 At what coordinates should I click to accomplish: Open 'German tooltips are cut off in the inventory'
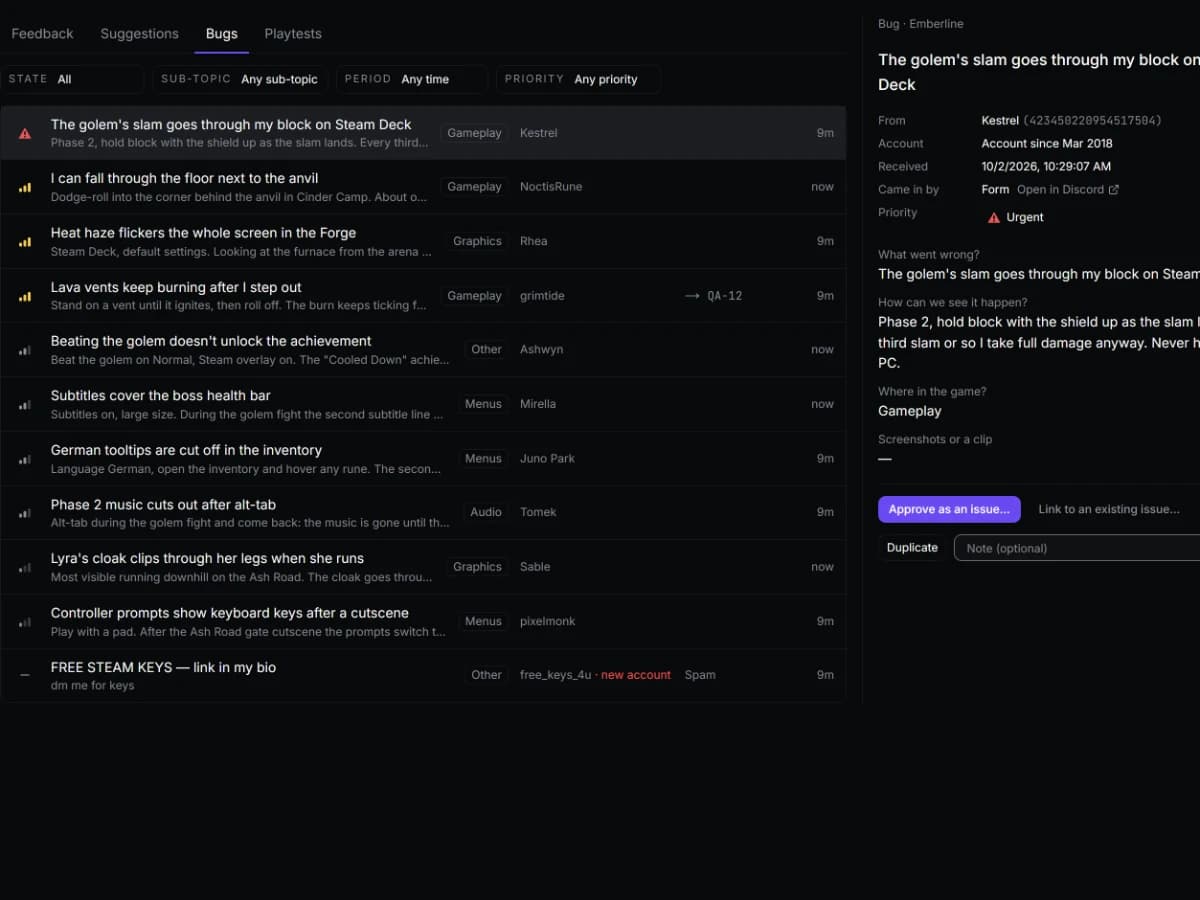click(423, 459)
